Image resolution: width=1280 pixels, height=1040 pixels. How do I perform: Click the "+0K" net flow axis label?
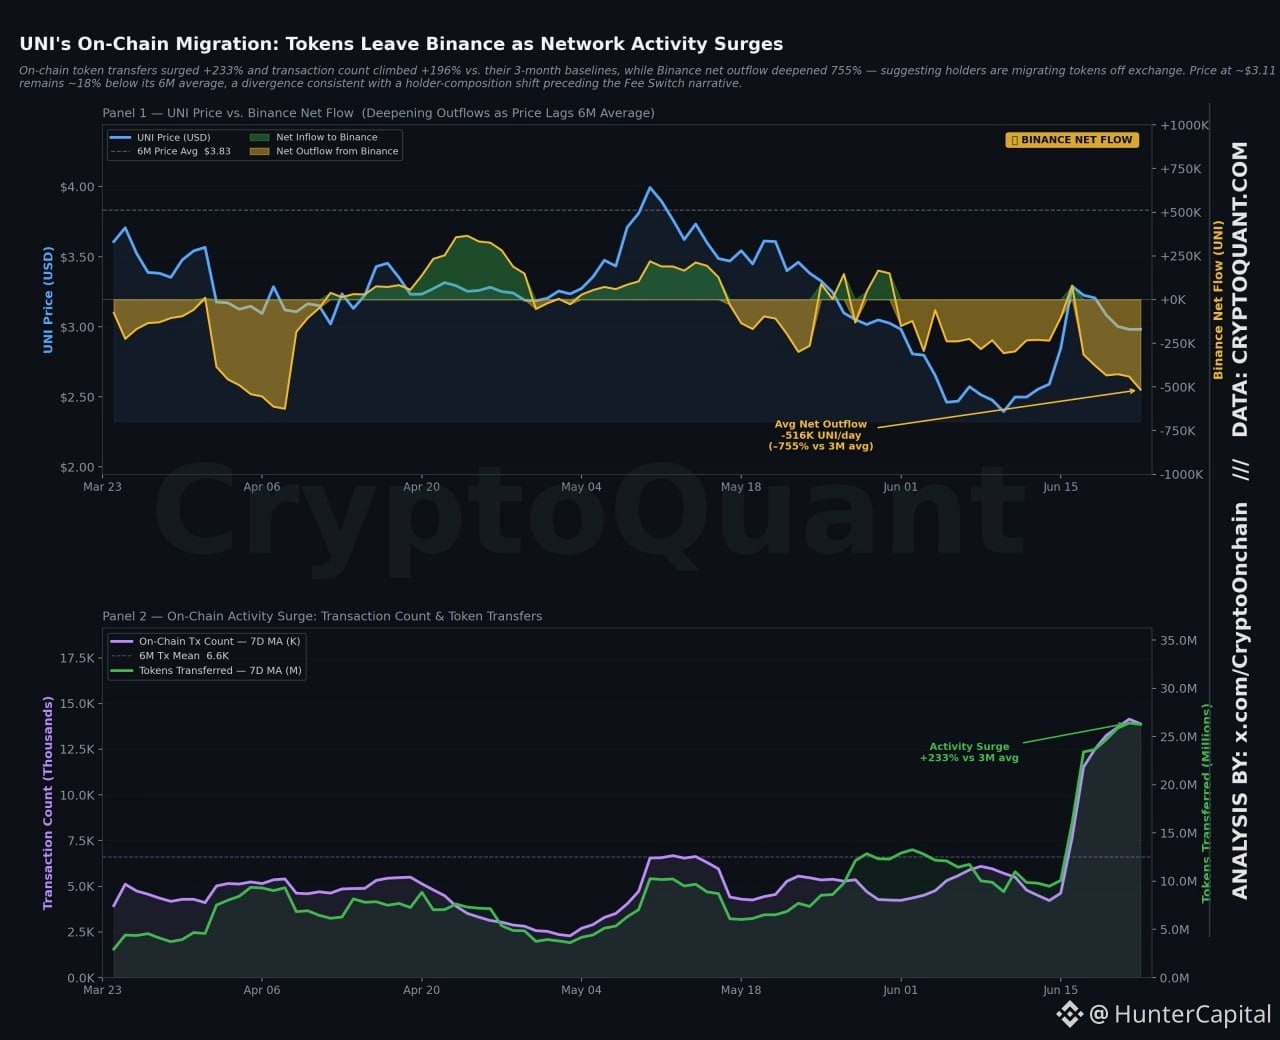coord(1173,300)
